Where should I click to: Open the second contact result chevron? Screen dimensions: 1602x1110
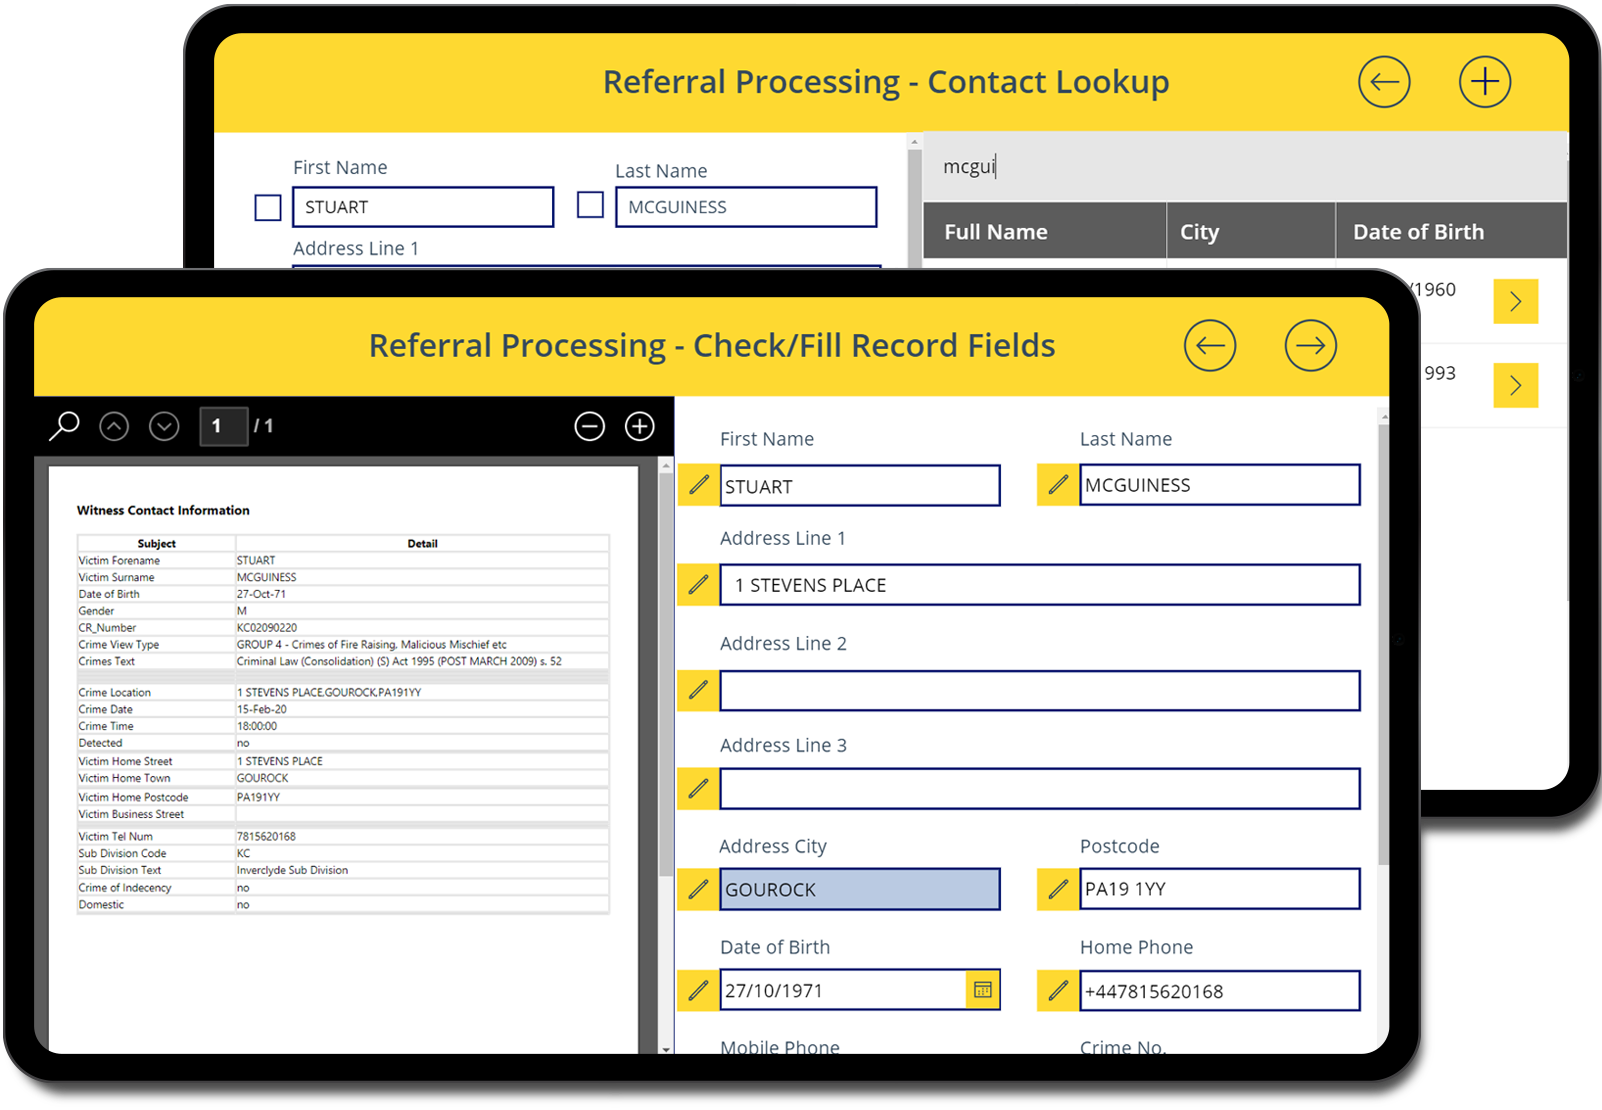point(1515,385)
